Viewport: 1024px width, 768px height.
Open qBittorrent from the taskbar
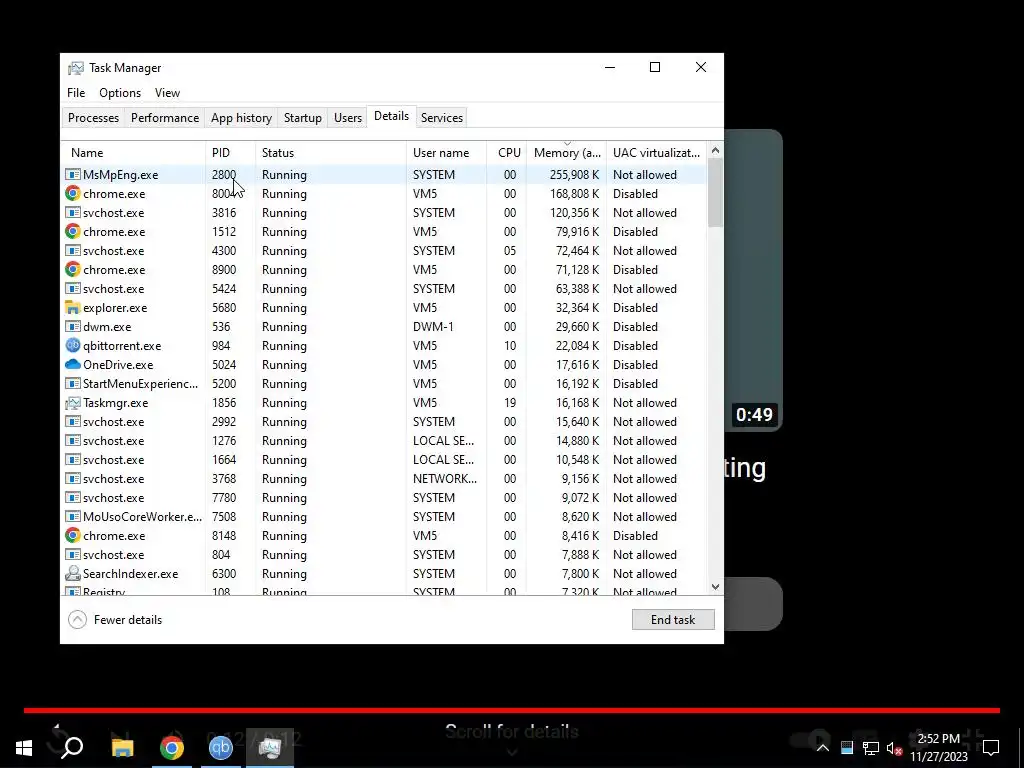[x=221, y=748]
